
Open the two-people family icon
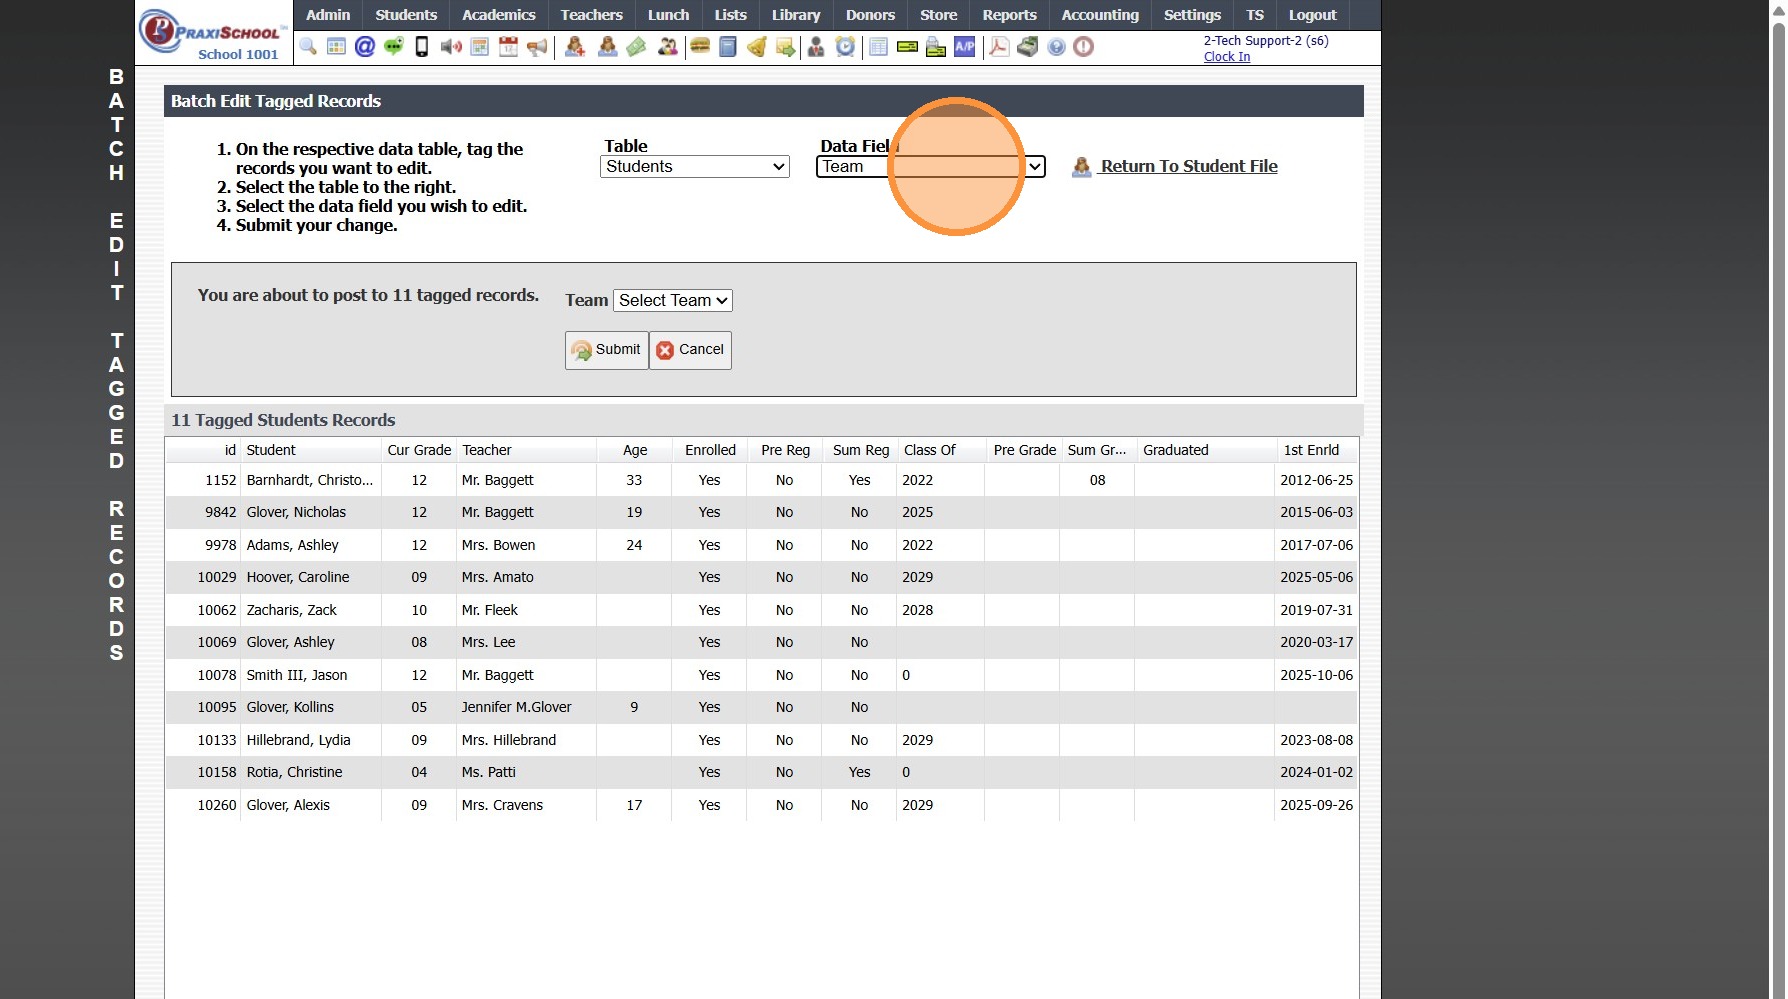pos(667,47)
